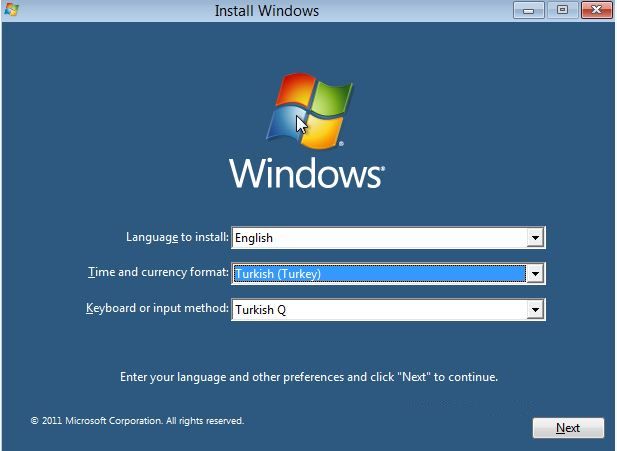617x451 pixels.
Task: Click the Windows flag logo
Action: pos(310,109)
